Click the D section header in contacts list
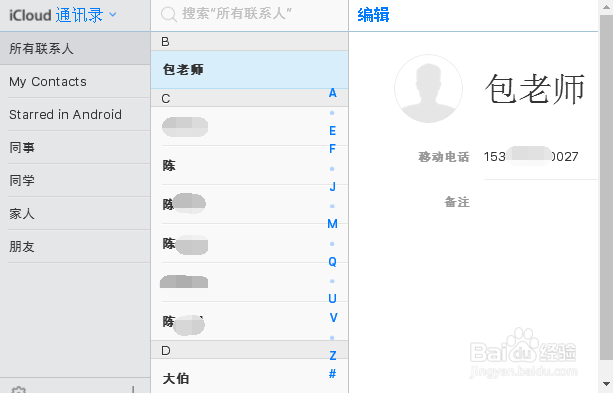Screen dimensions: 613x393 249,350
